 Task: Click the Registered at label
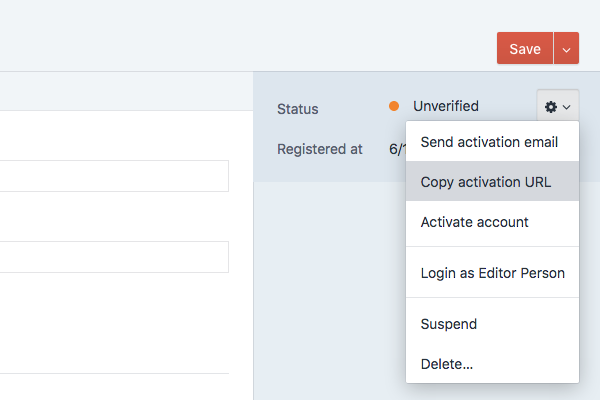coord(320,149)
